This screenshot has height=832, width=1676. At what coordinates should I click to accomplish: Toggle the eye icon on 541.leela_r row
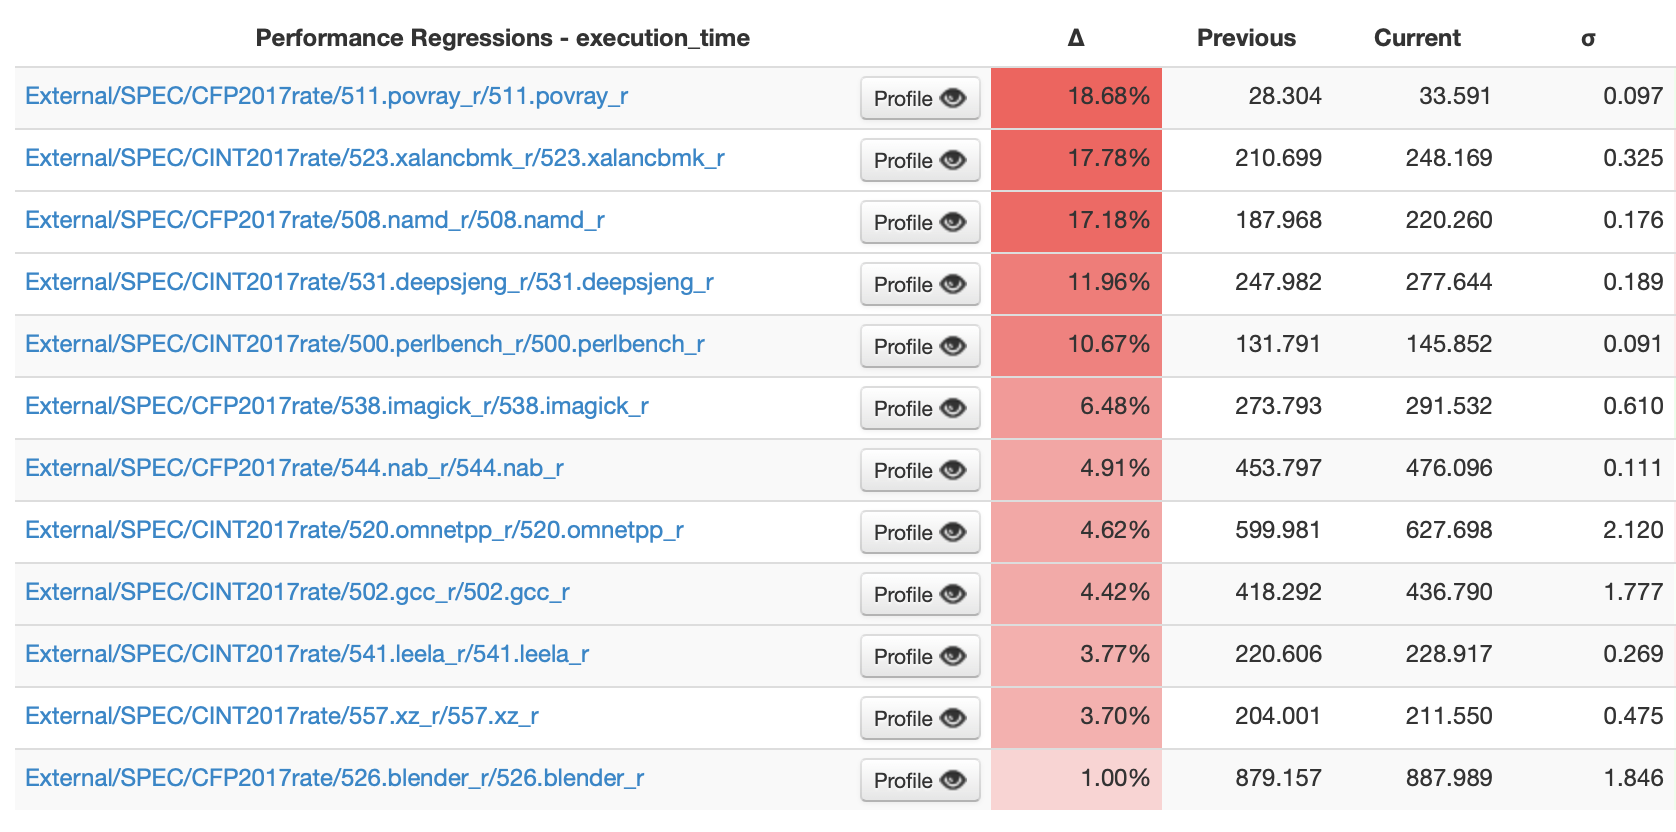pos(952,656)
